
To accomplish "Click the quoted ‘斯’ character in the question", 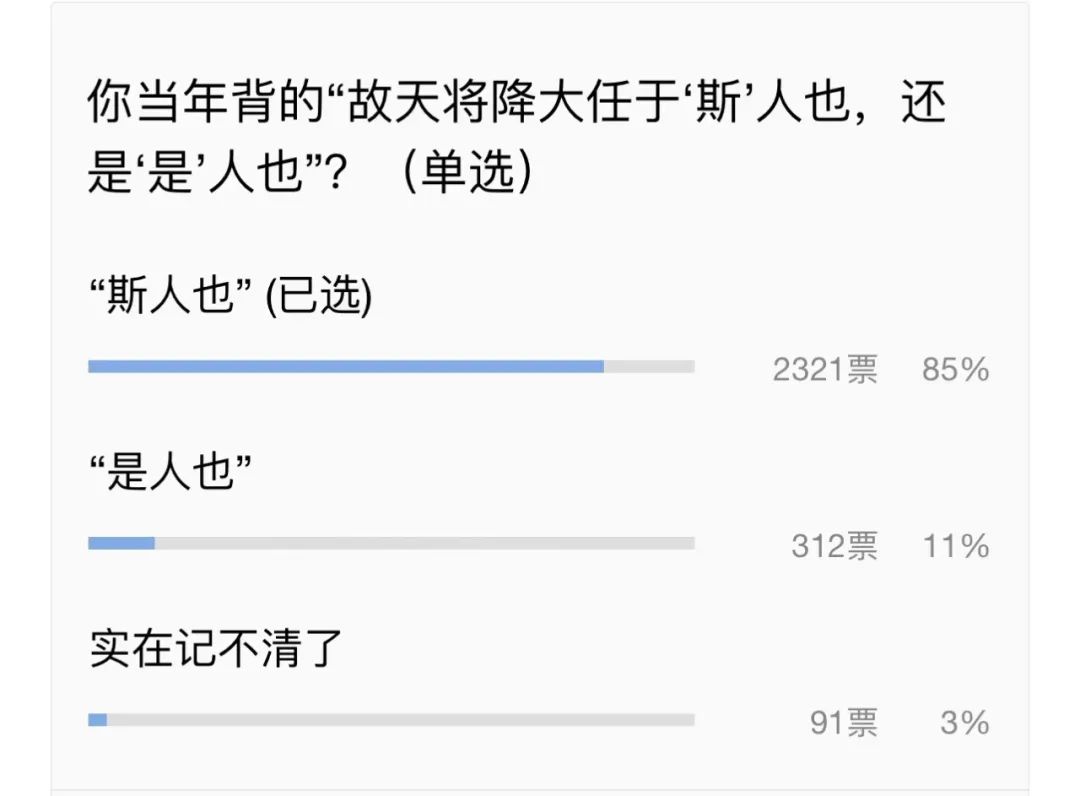I will tap(718, 101).
